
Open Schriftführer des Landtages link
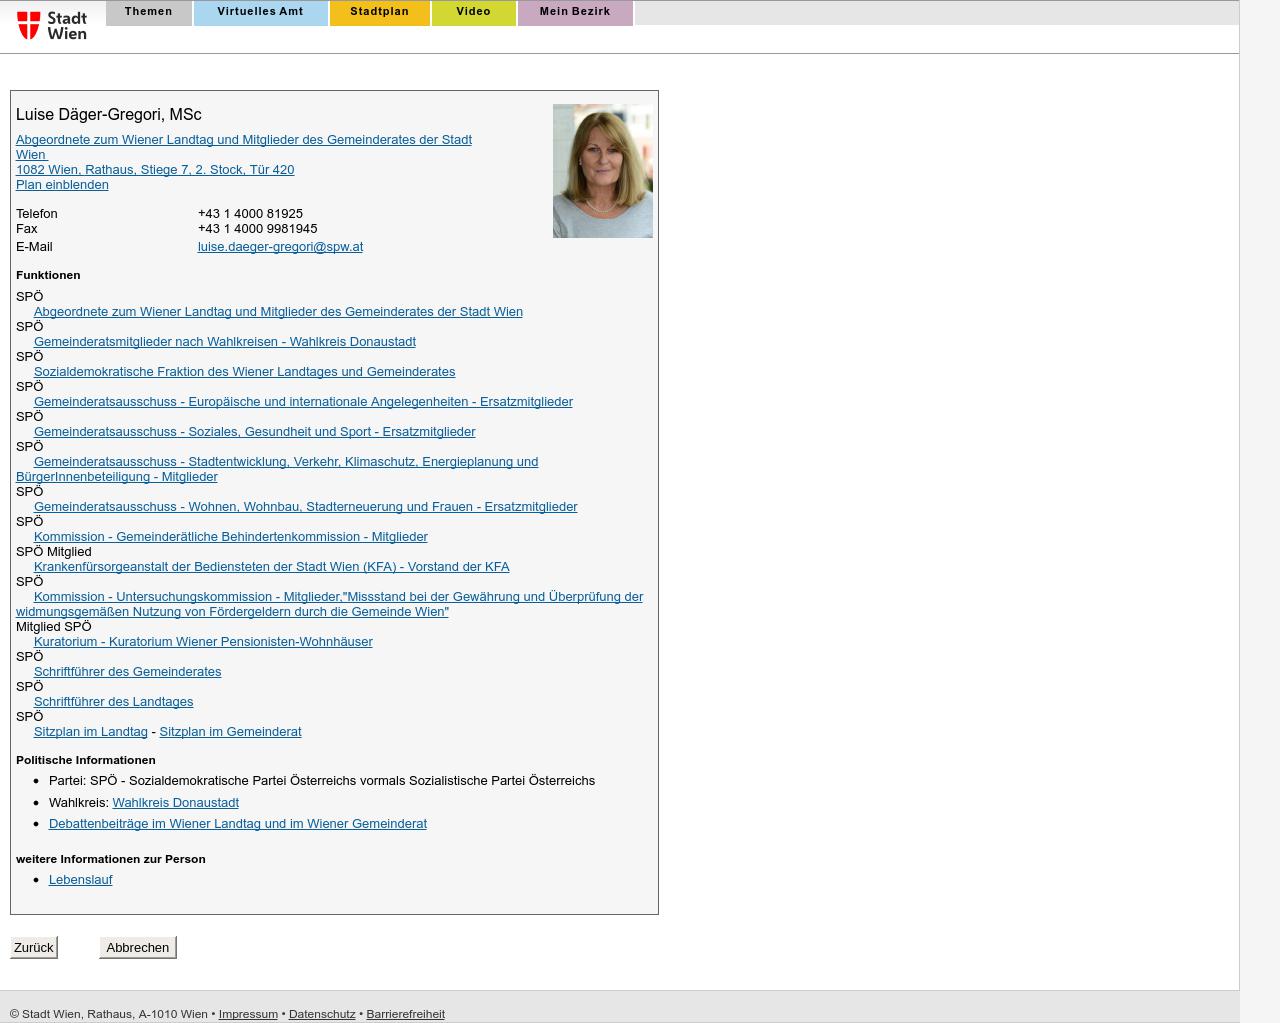click(113, 702)
